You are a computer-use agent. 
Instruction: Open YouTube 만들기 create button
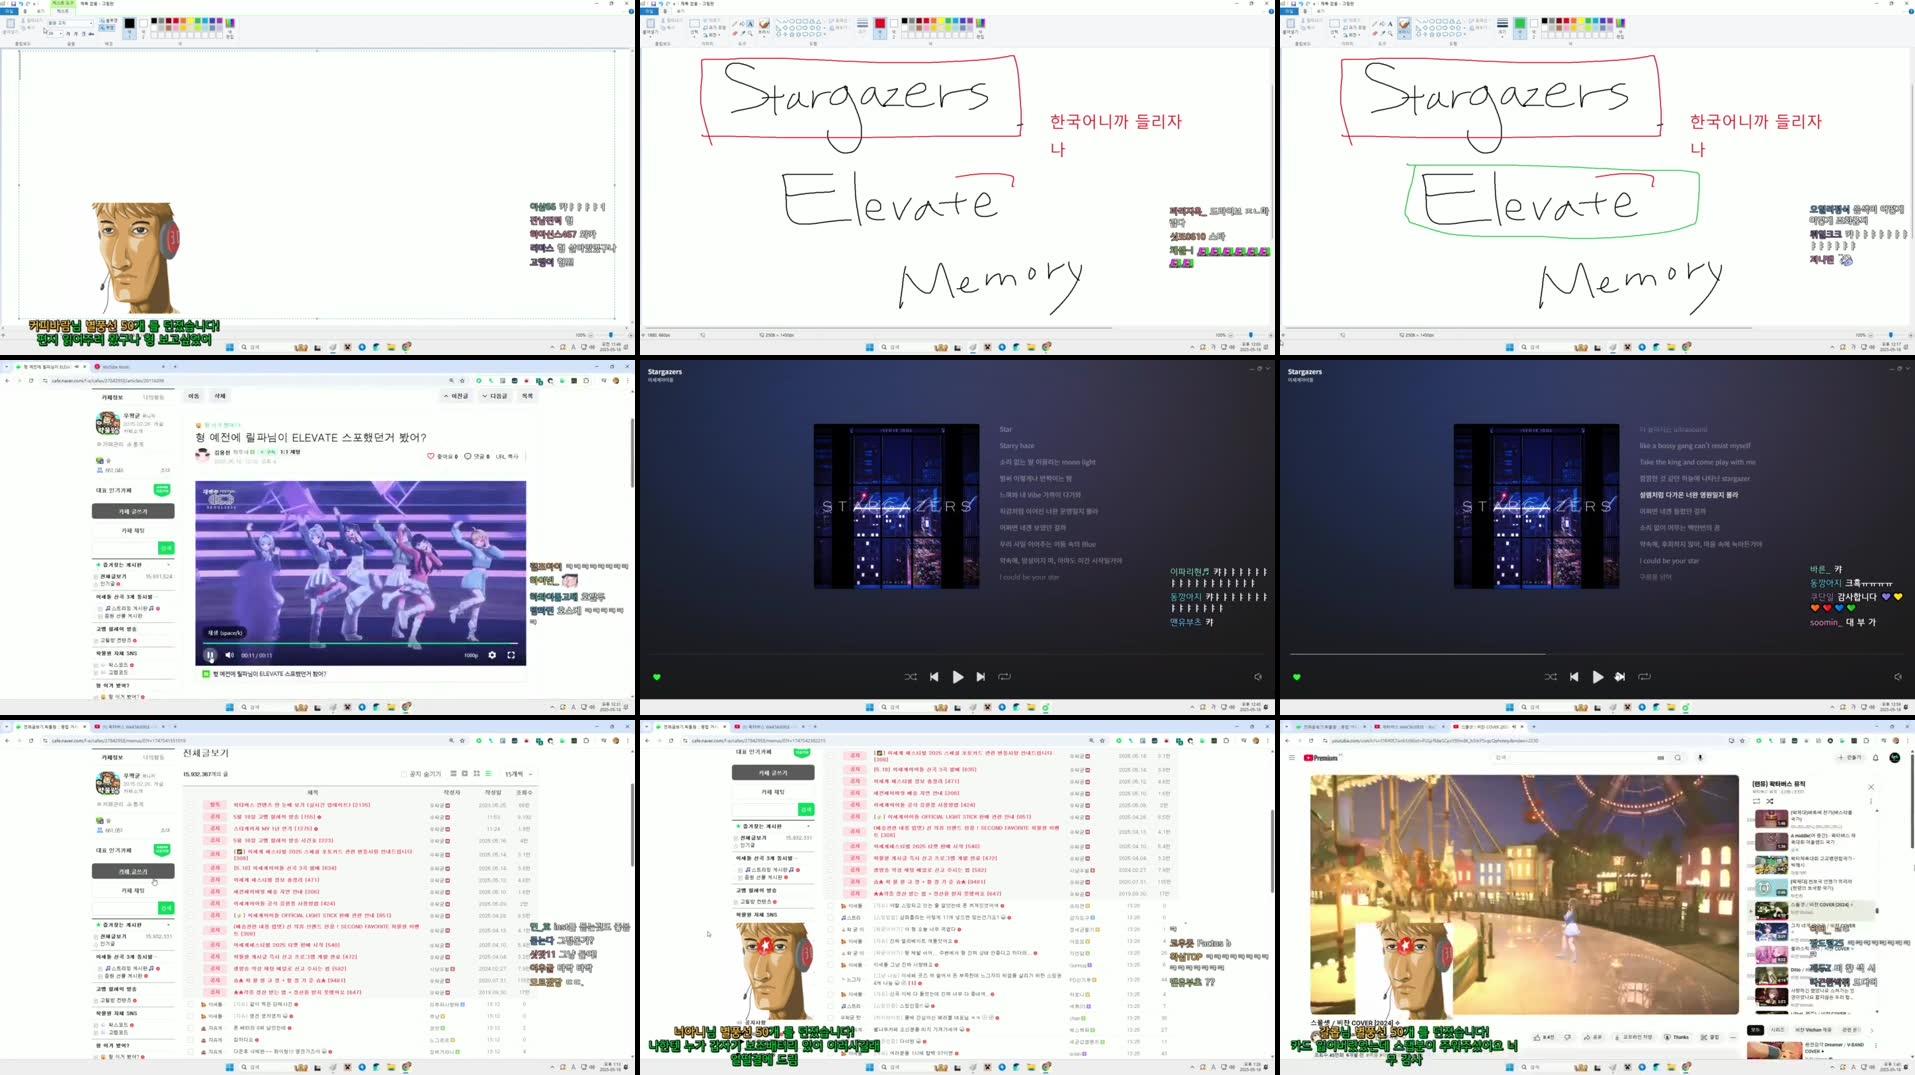coord(1850,758)
